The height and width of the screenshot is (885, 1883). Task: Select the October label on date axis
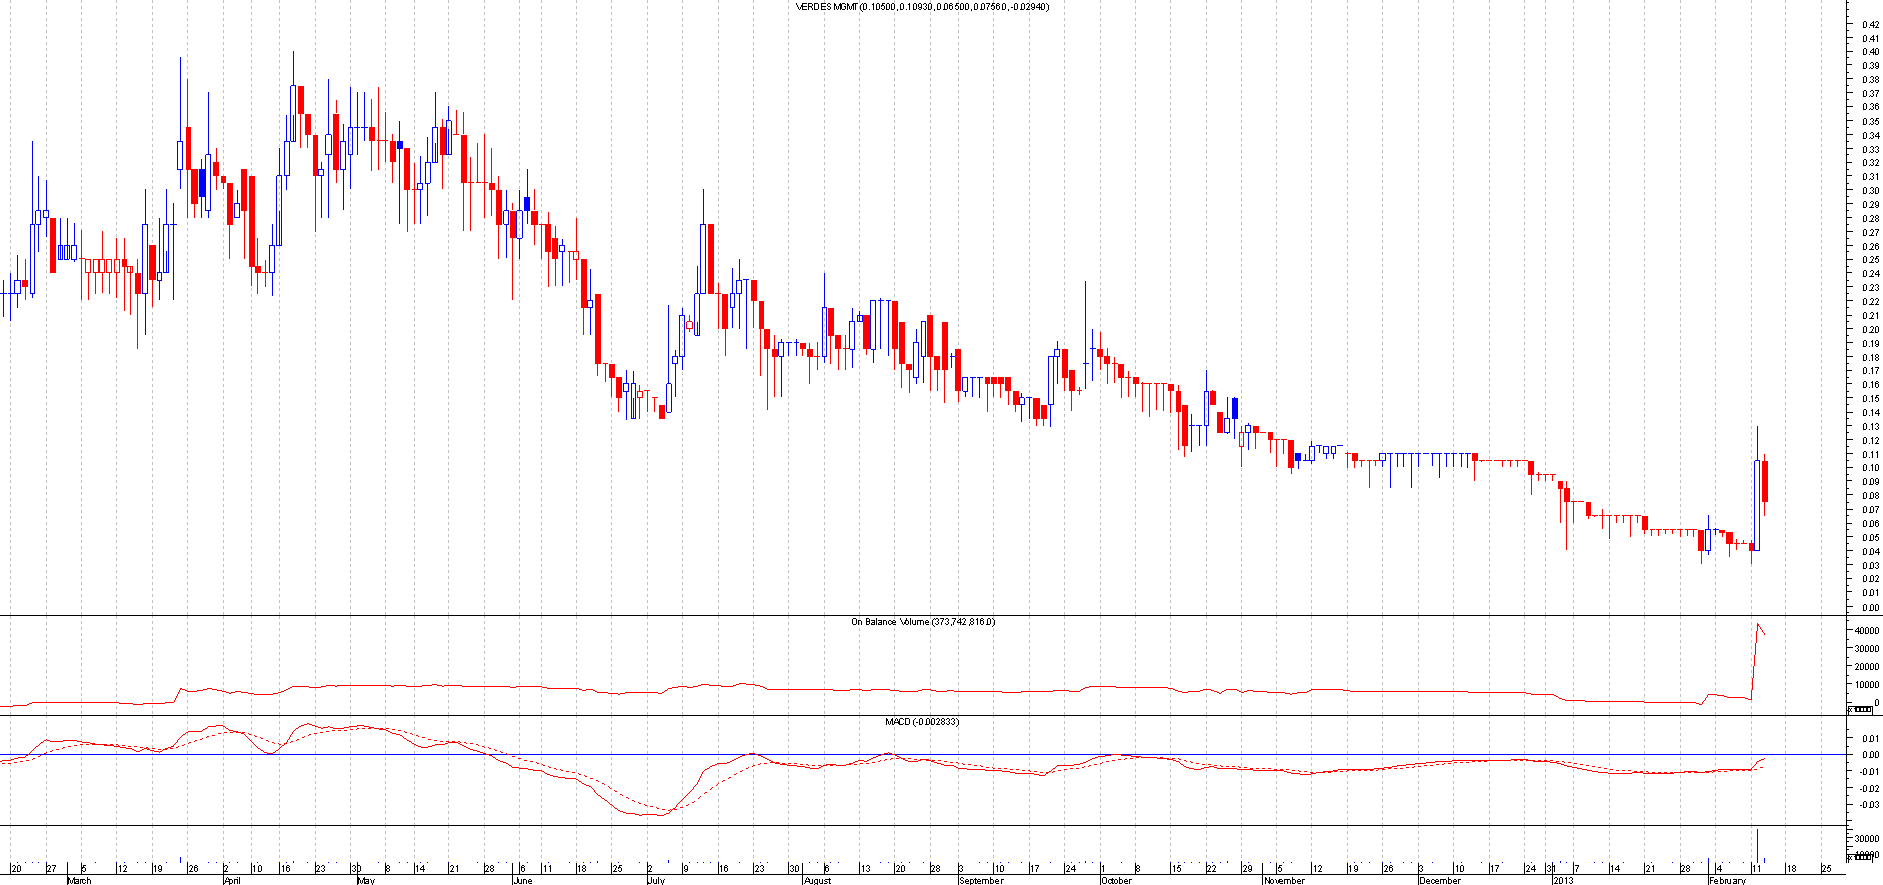pos(1116,880)
